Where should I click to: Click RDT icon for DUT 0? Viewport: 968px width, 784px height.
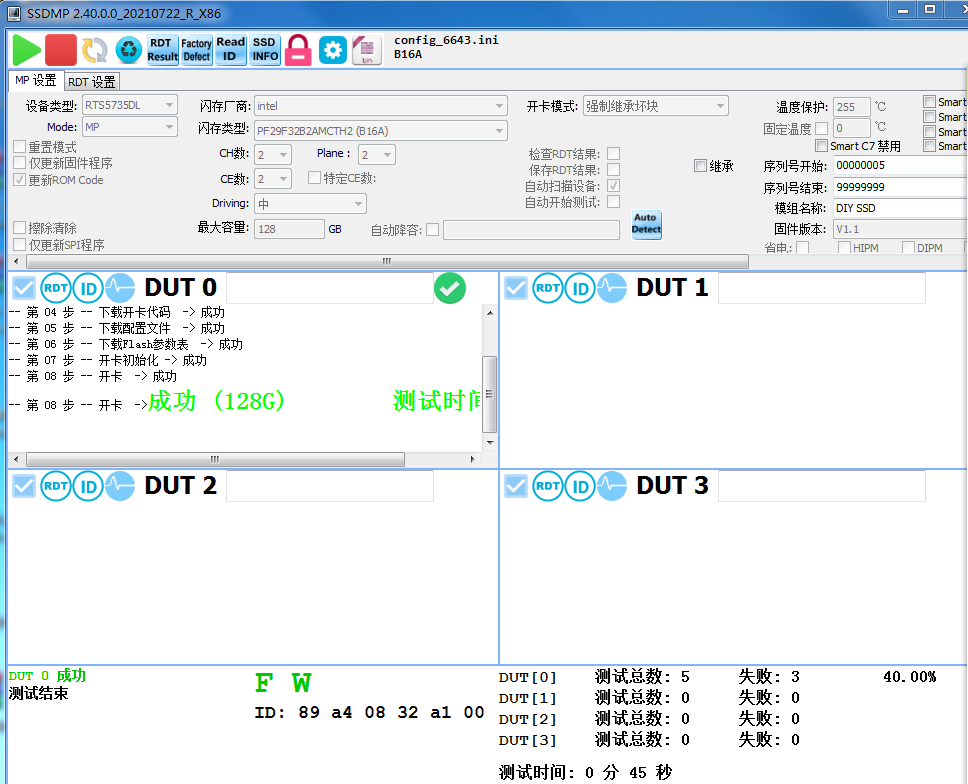[x=56, y=288]
